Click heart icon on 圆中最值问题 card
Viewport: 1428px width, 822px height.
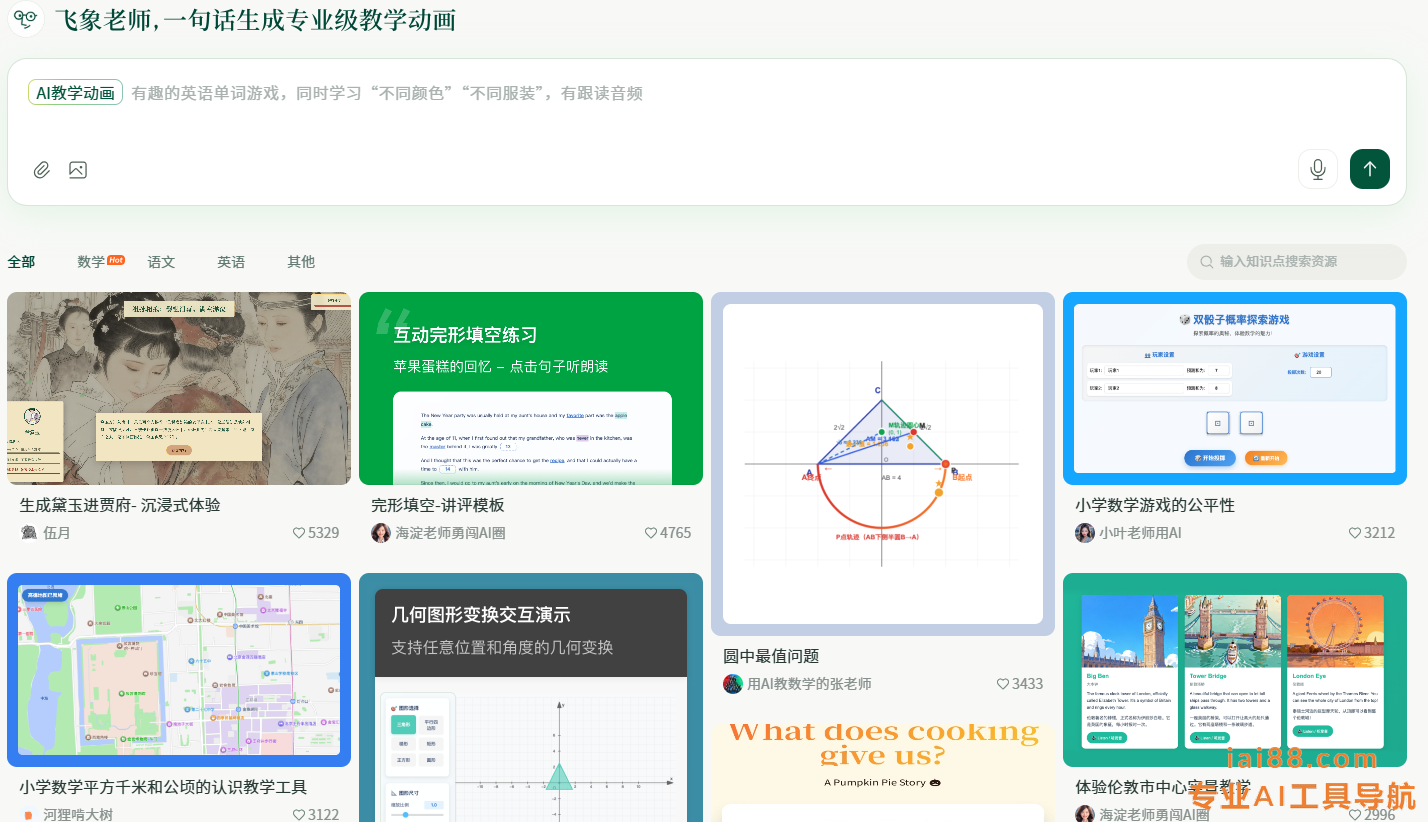pos(1003,684)
